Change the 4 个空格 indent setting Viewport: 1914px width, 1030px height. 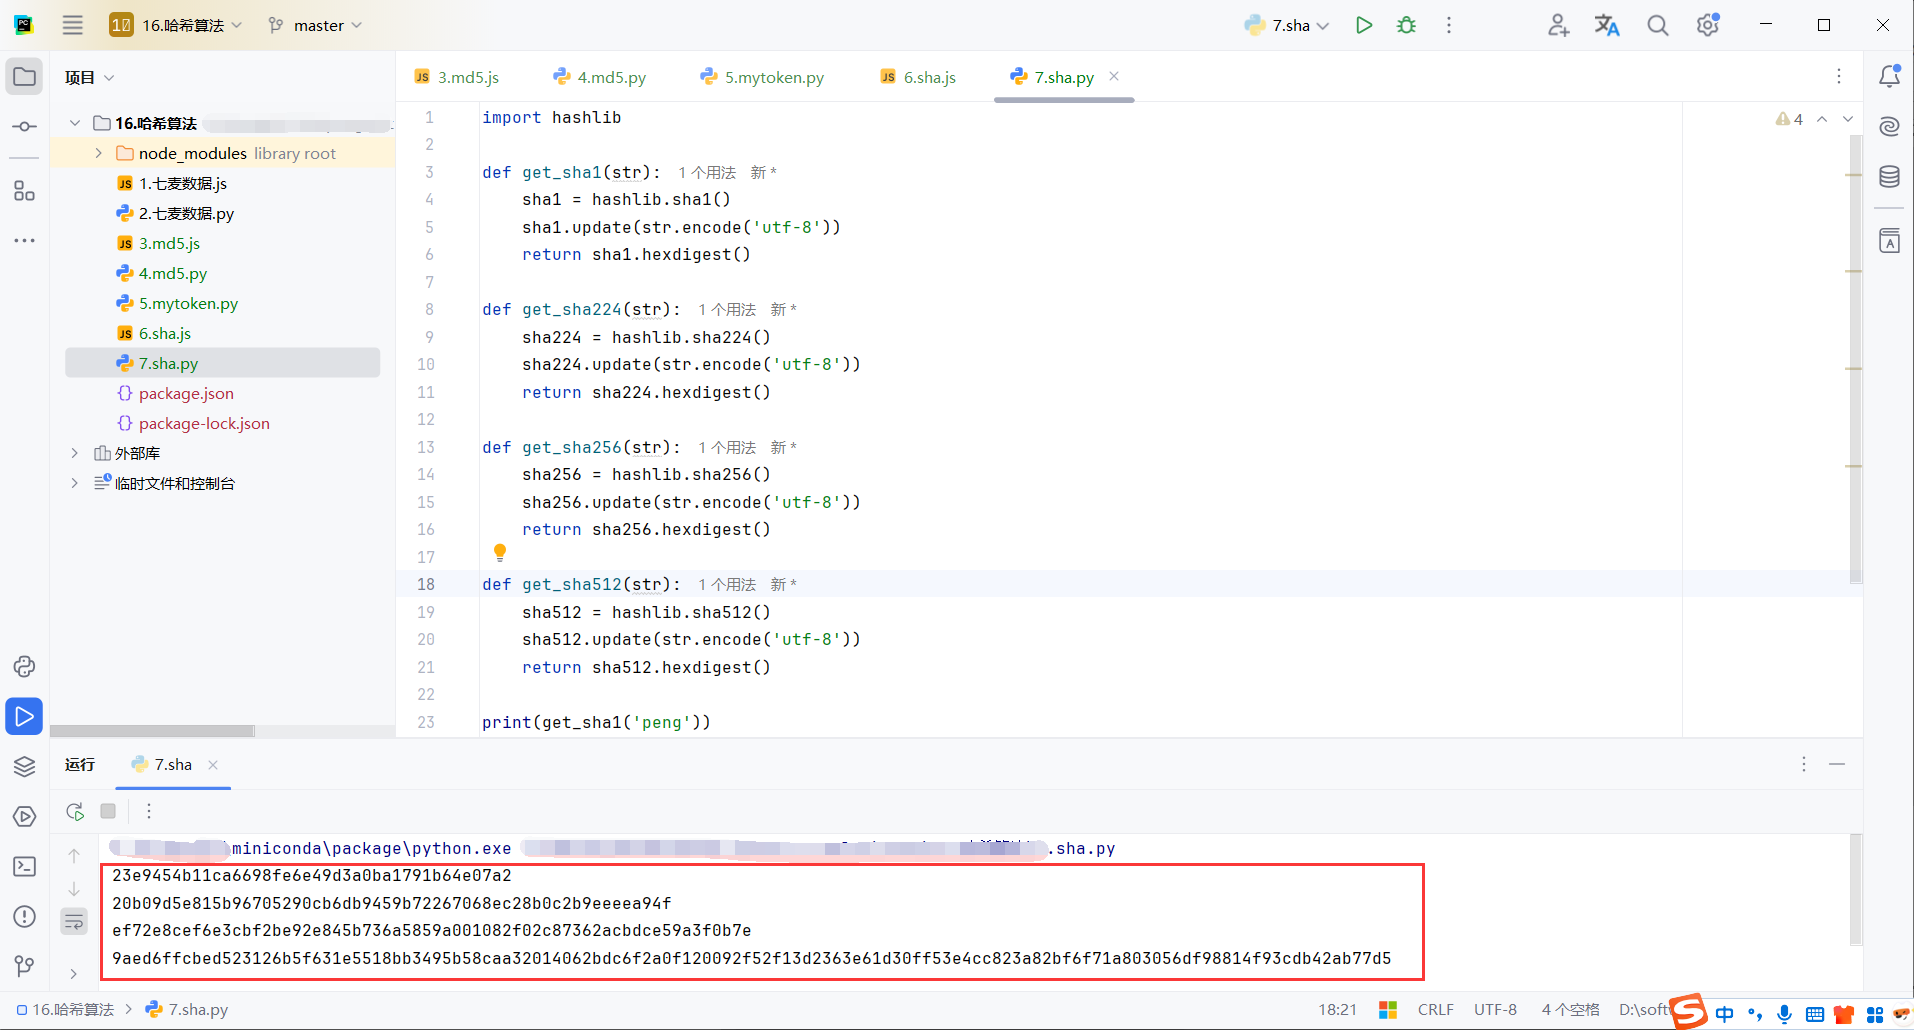pyautogui.click(x=1570, y=1010)
